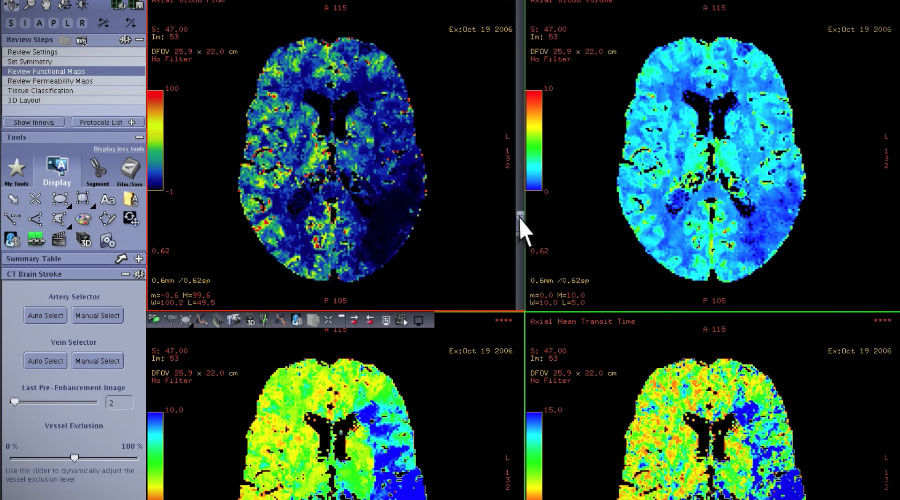
Task: Click Artery Selector Auto Select
Action: click(x=45, y=315)
